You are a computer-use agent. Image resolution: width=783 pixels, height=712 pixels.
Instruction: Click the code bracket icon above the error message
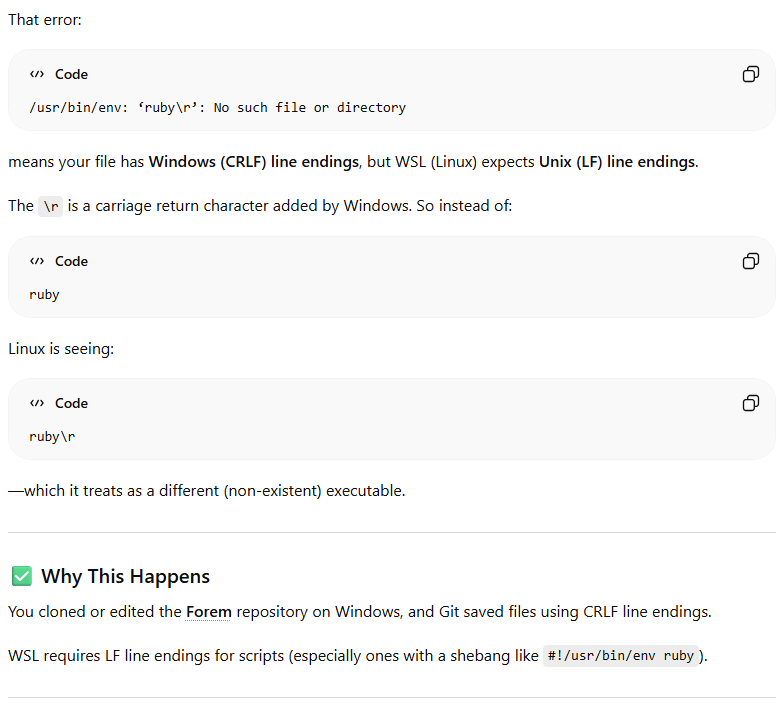point(37,74)
